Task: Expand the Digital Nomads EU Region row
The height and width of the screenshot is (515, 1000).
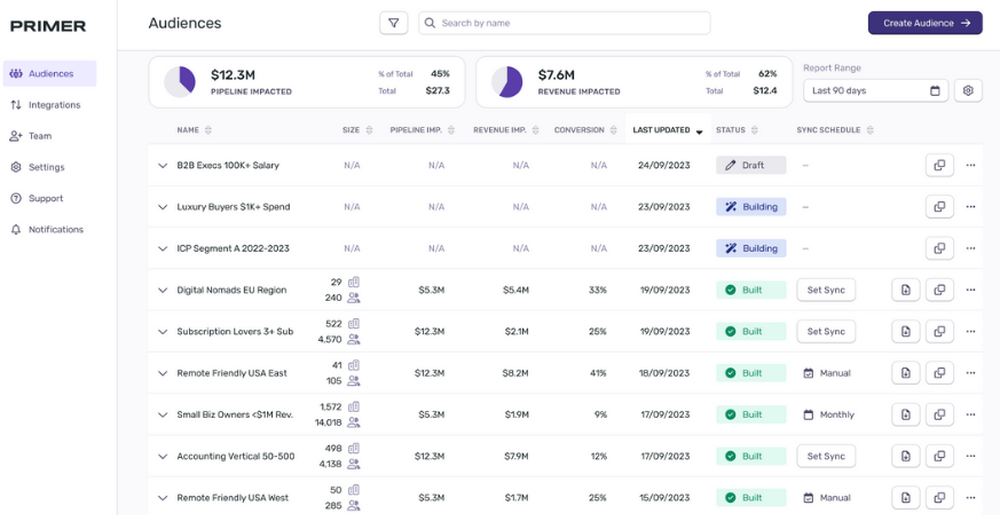Action: pyautogui.click(x=163, y=290)
